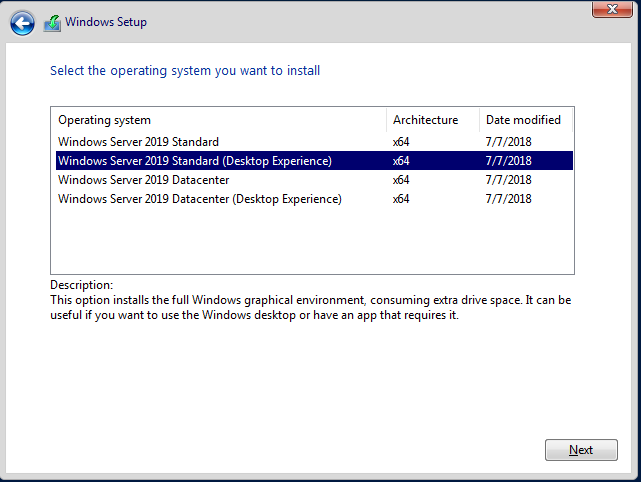Viewport: 641px width, 482px height.
Task: Select Windows Server 2019 Standard (Desktop Experience)
Action: pos(194,161)
